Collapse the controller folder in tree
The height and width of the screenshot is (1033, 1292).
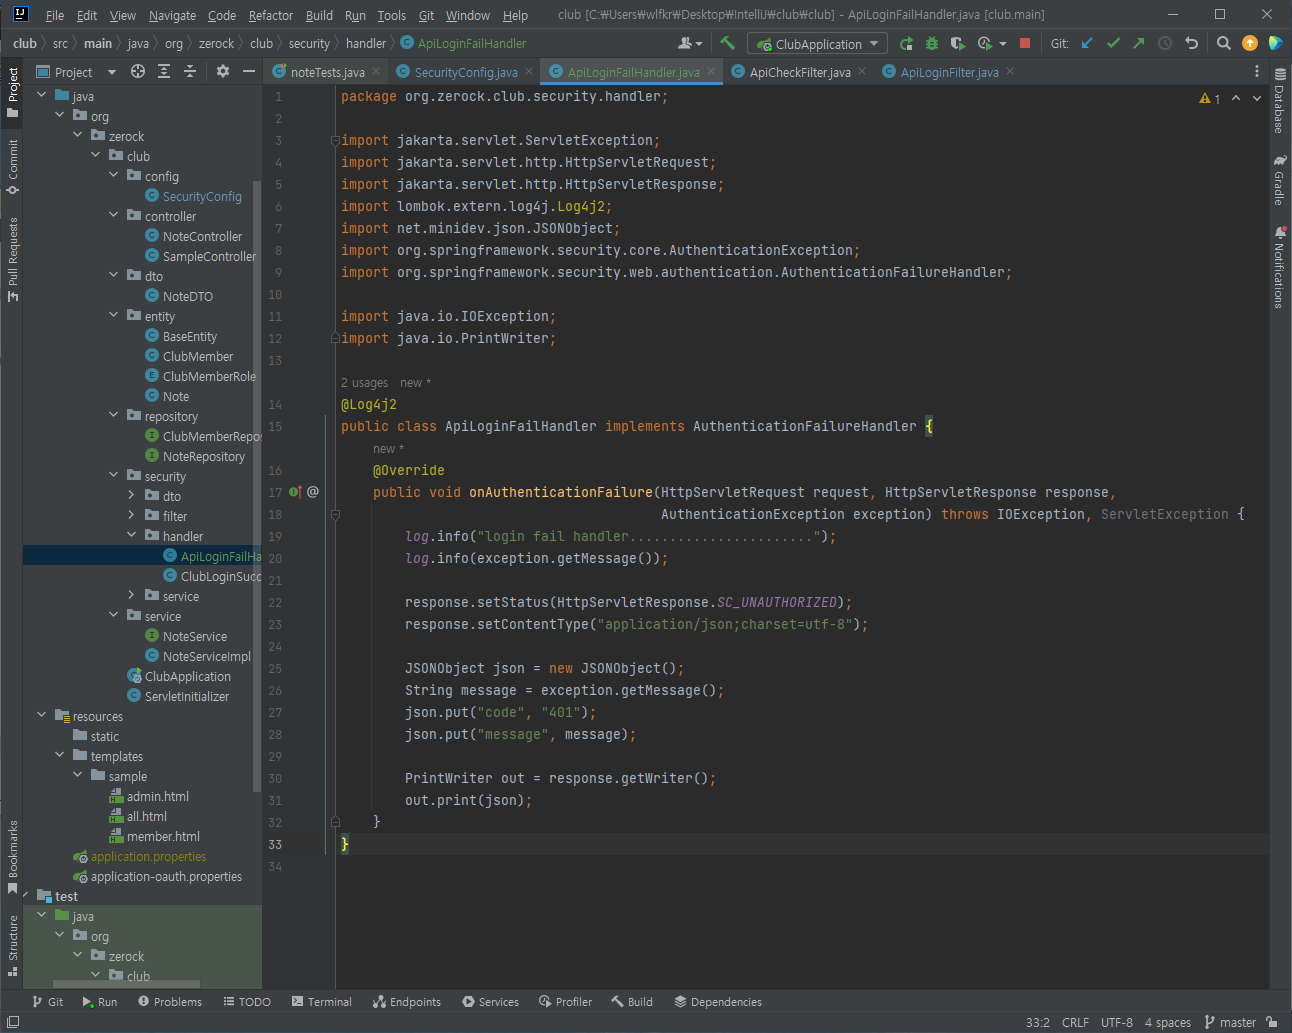tap(114, 215)
